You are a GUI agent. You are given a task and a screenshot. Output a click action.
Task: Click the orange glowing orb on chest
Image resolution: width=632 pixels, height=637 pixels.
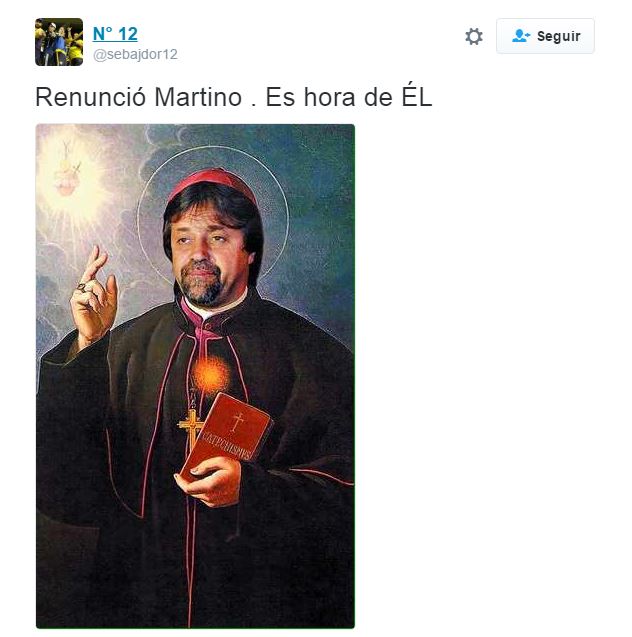(x=210, y=375)
